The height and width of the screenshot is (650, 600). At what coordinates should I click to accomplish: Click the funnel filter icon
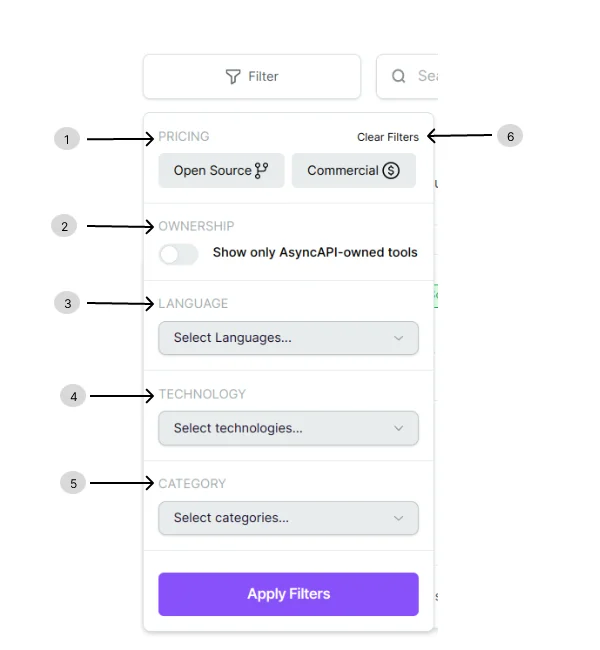pyautogui.click(x=233, y=77)
